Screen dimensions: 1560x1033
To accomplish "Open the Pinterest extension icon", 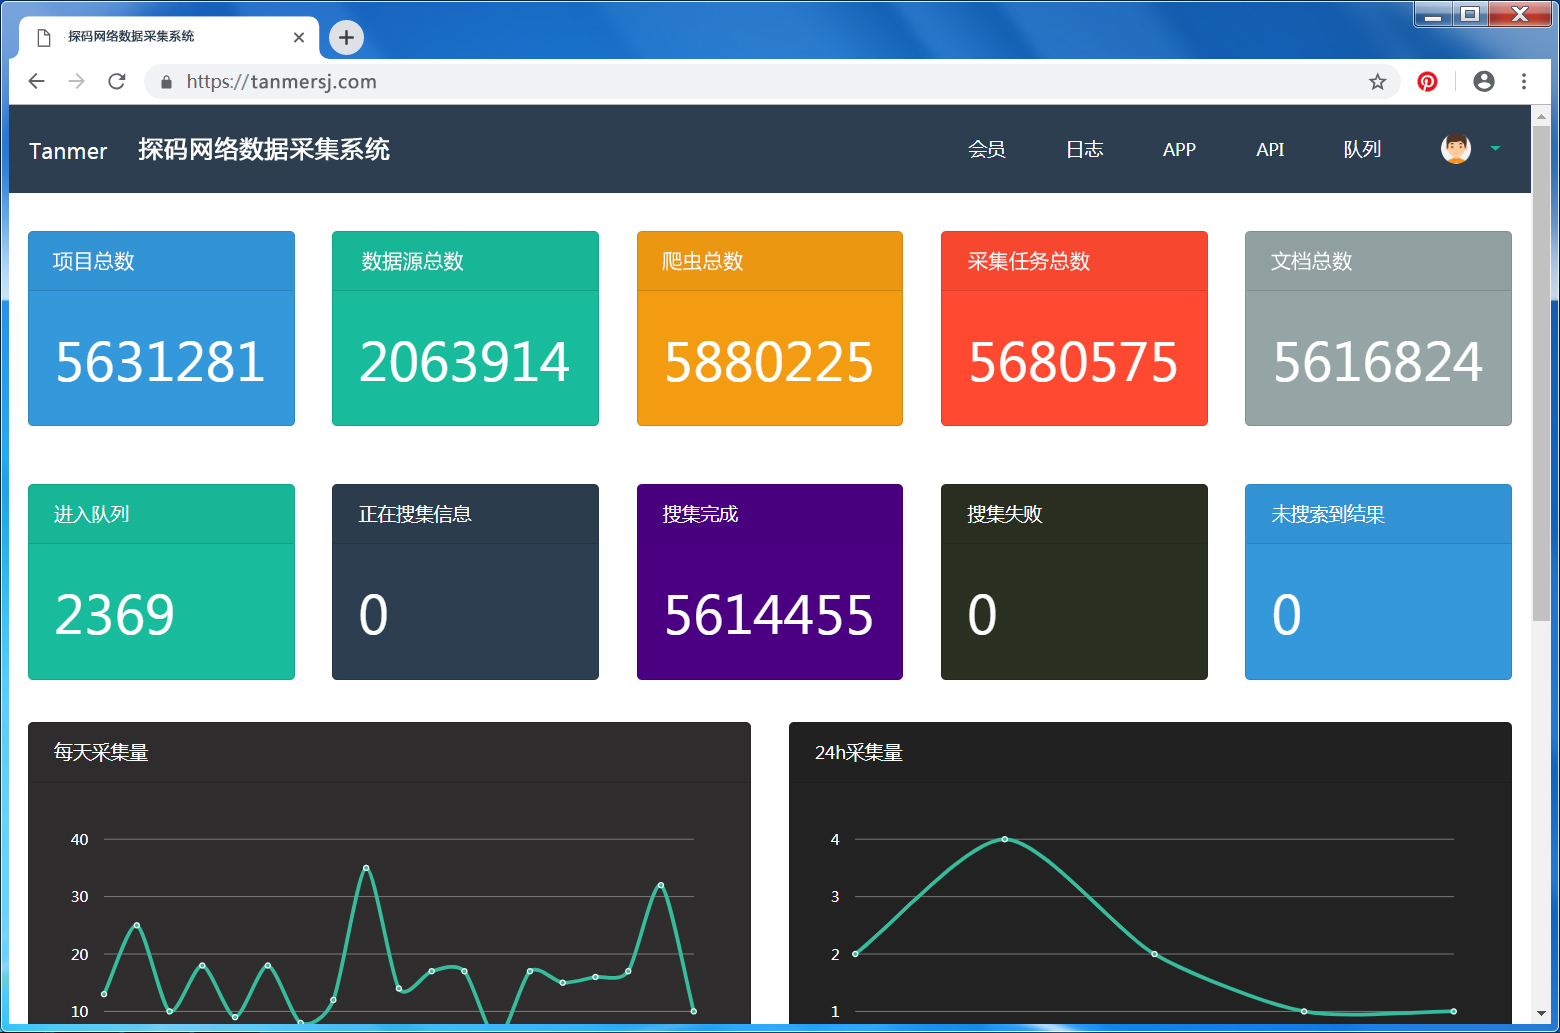I will (1427, 82).
